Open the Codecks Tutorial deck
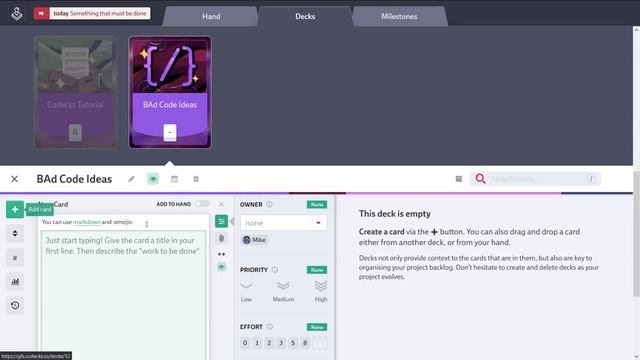 click(x=75, y=92)
